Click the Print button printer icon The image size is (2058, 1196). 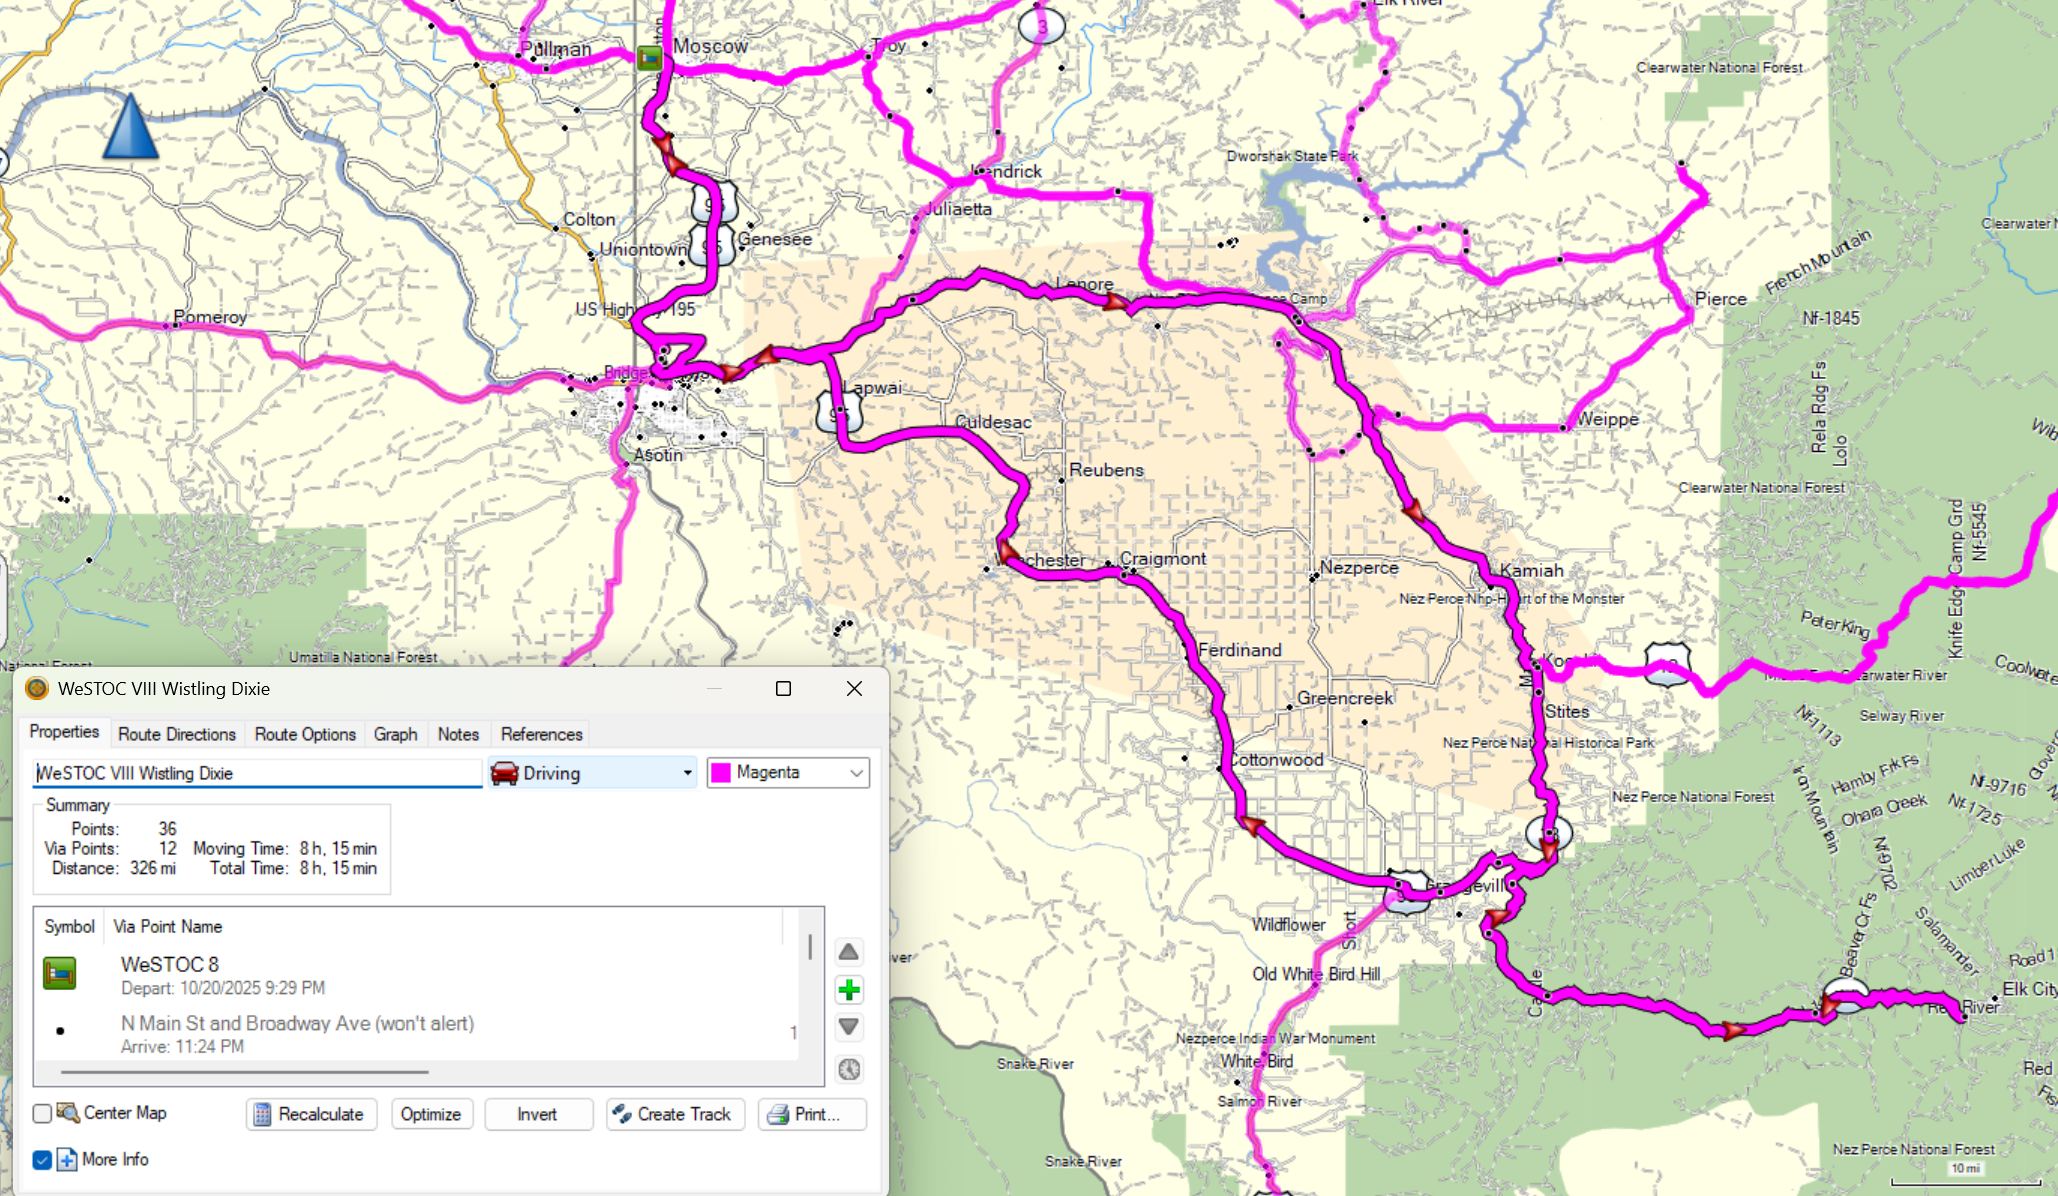coord(777,1114)
